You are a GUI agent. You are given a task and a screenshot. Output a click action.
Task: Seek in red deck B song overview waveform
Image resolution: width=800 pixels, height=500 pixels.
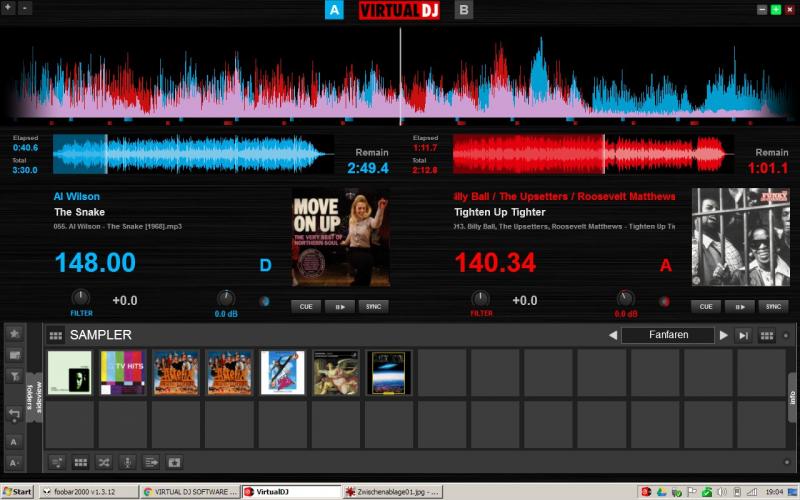tap(593, 154)
